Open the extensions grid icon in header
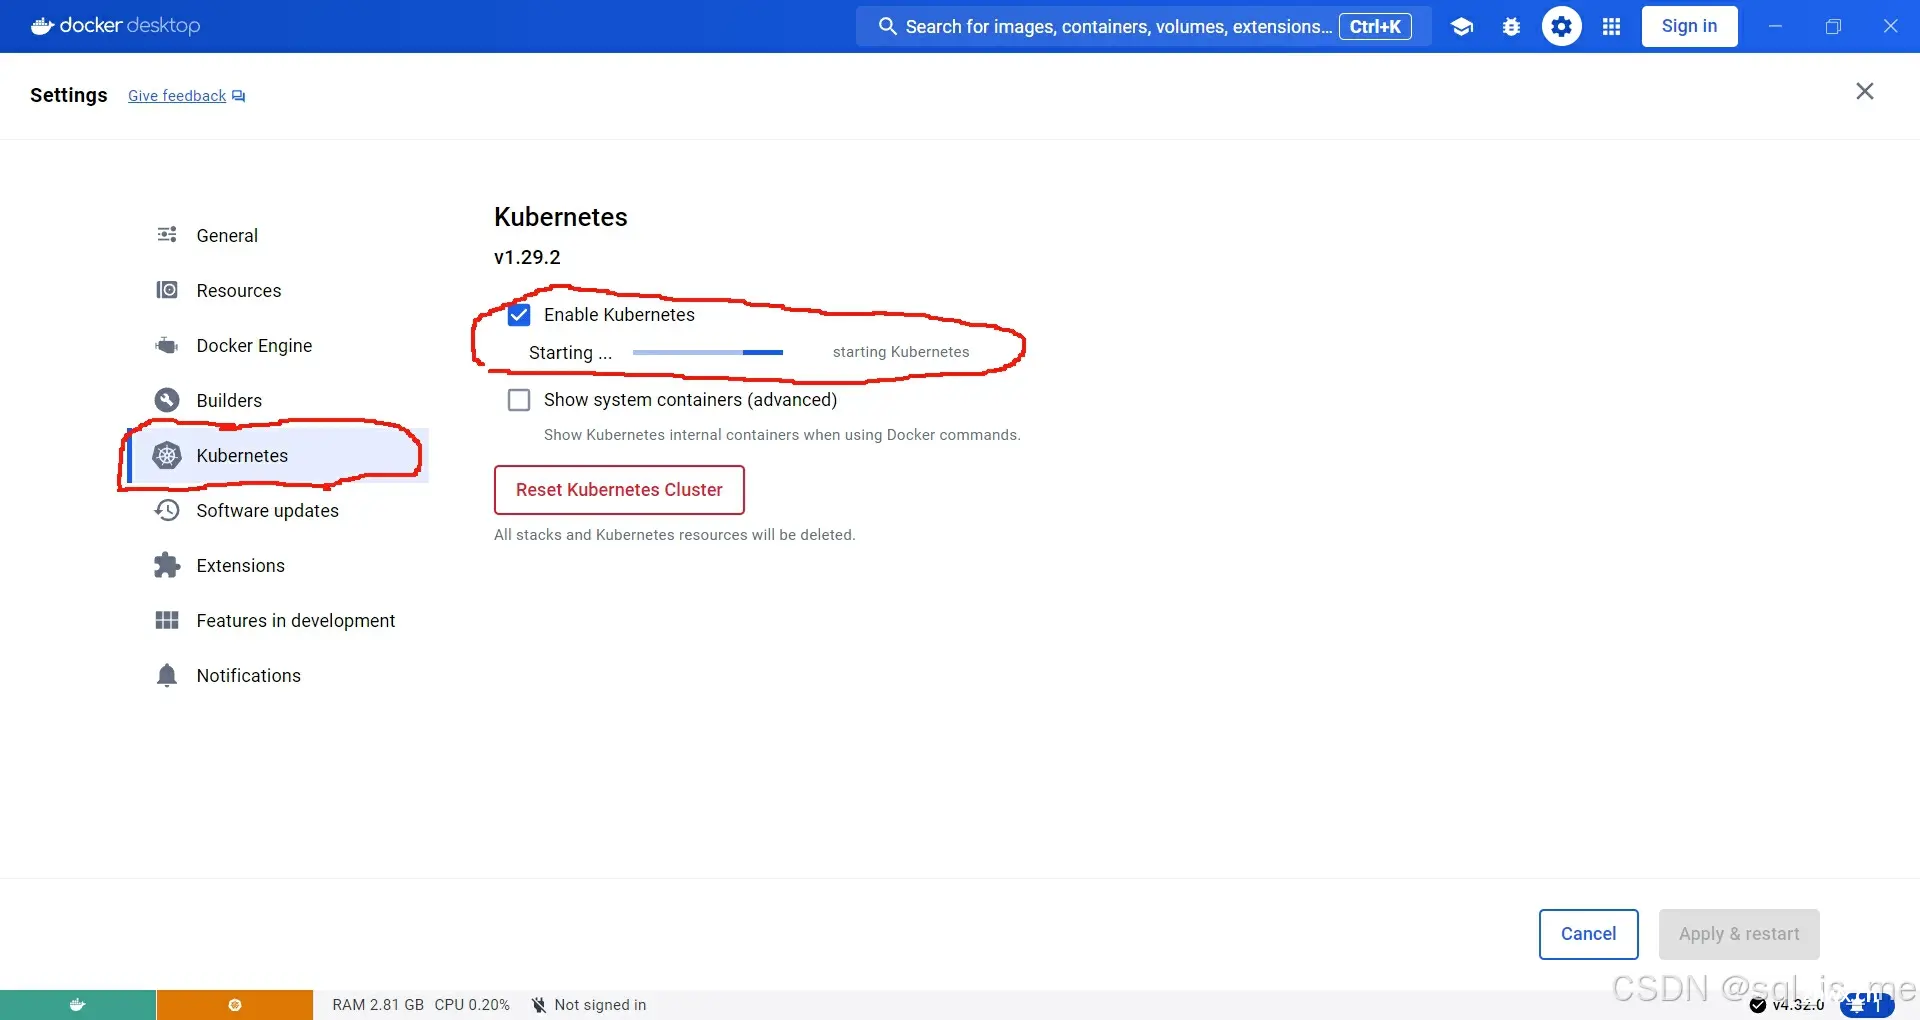Screen dimensions: 1920x1020 point(1611,27)
